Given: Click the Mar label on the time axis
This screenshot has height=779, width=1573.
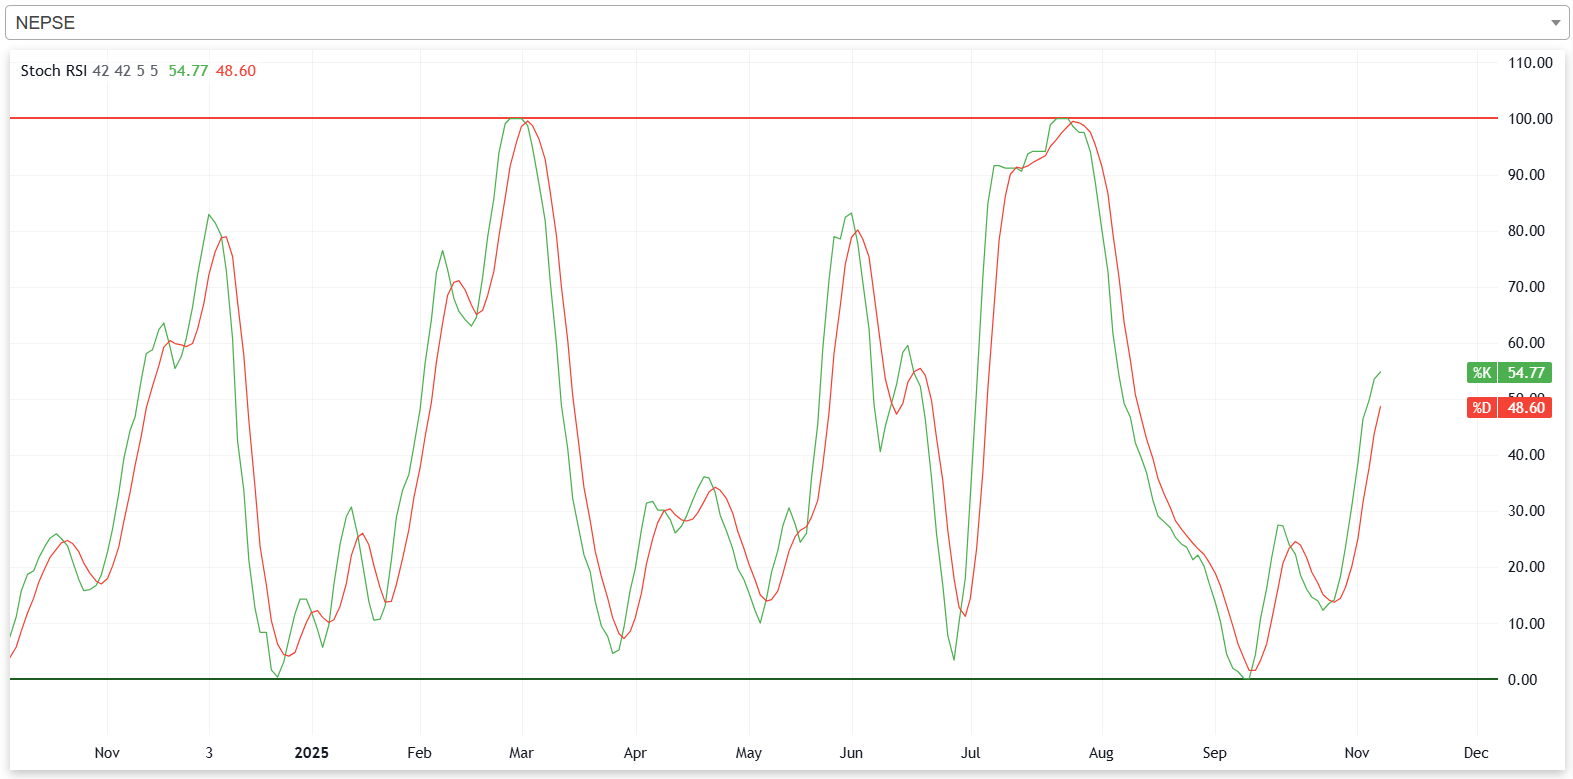Looking at the screenshot, I should (521, 753).
